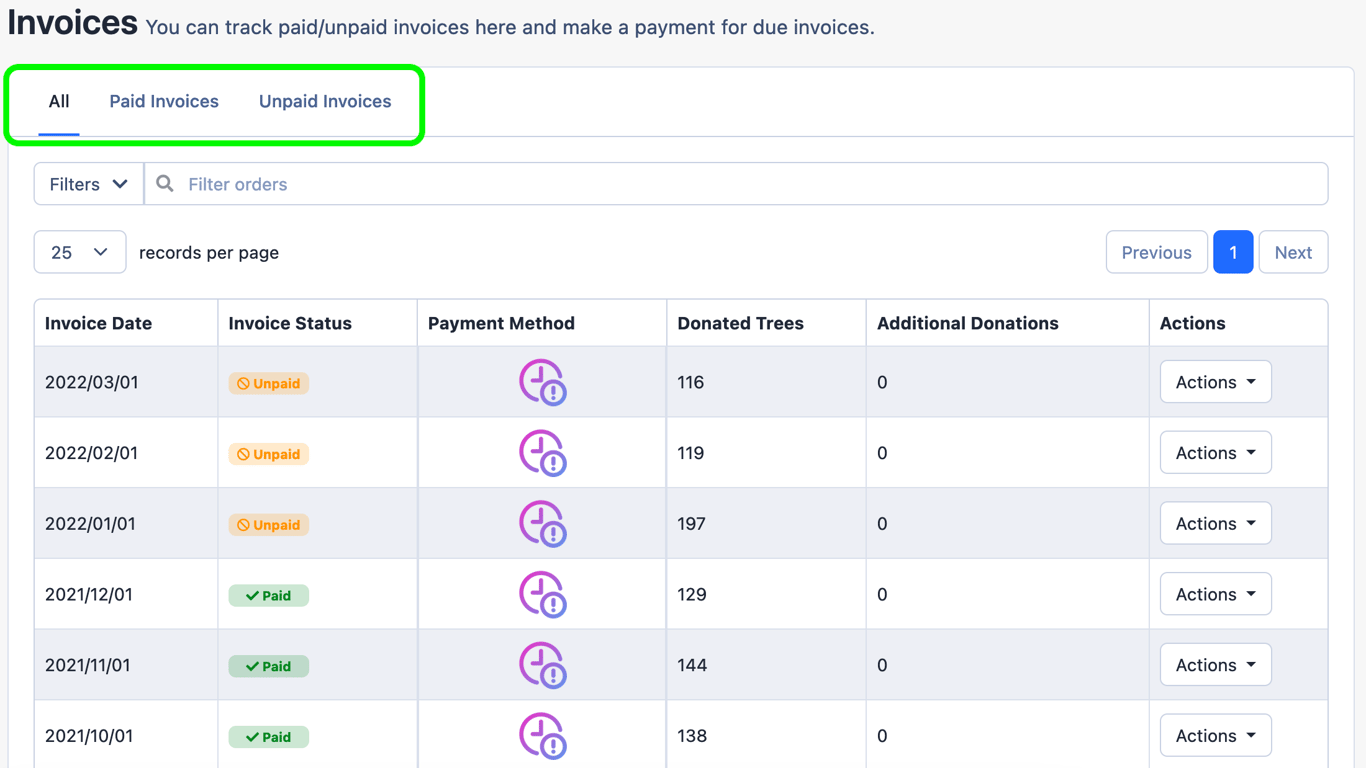Go to the Next page
1366x768 pixels.
tap(1293, 252)
